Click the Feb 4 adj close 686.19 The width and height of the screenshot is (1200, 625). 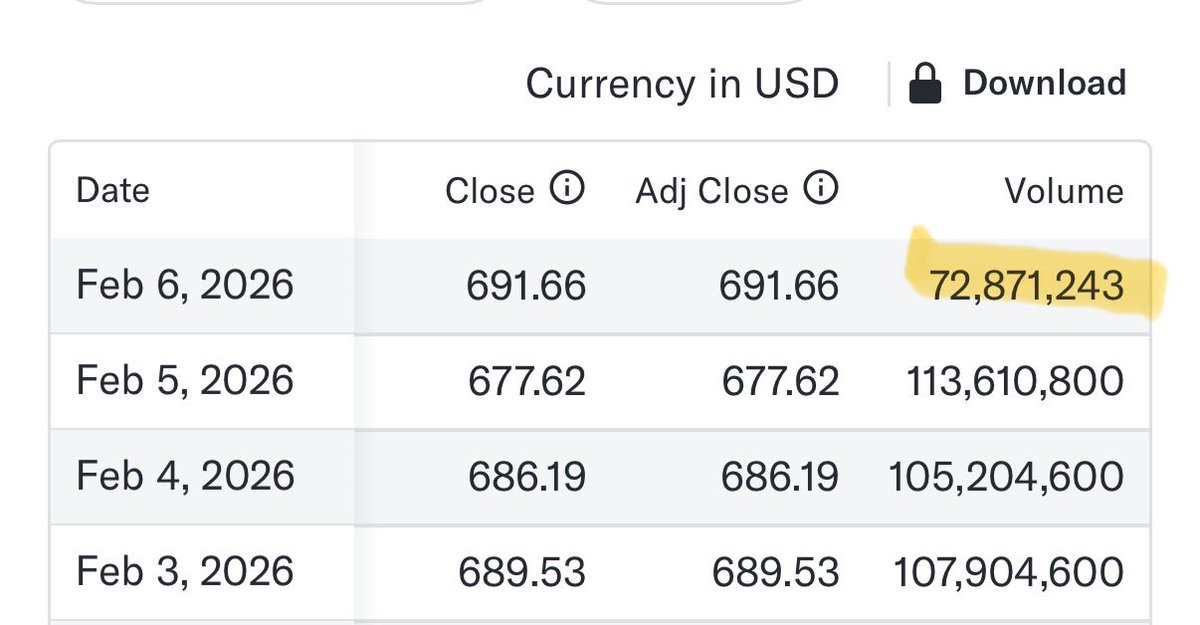click(779, 475)
